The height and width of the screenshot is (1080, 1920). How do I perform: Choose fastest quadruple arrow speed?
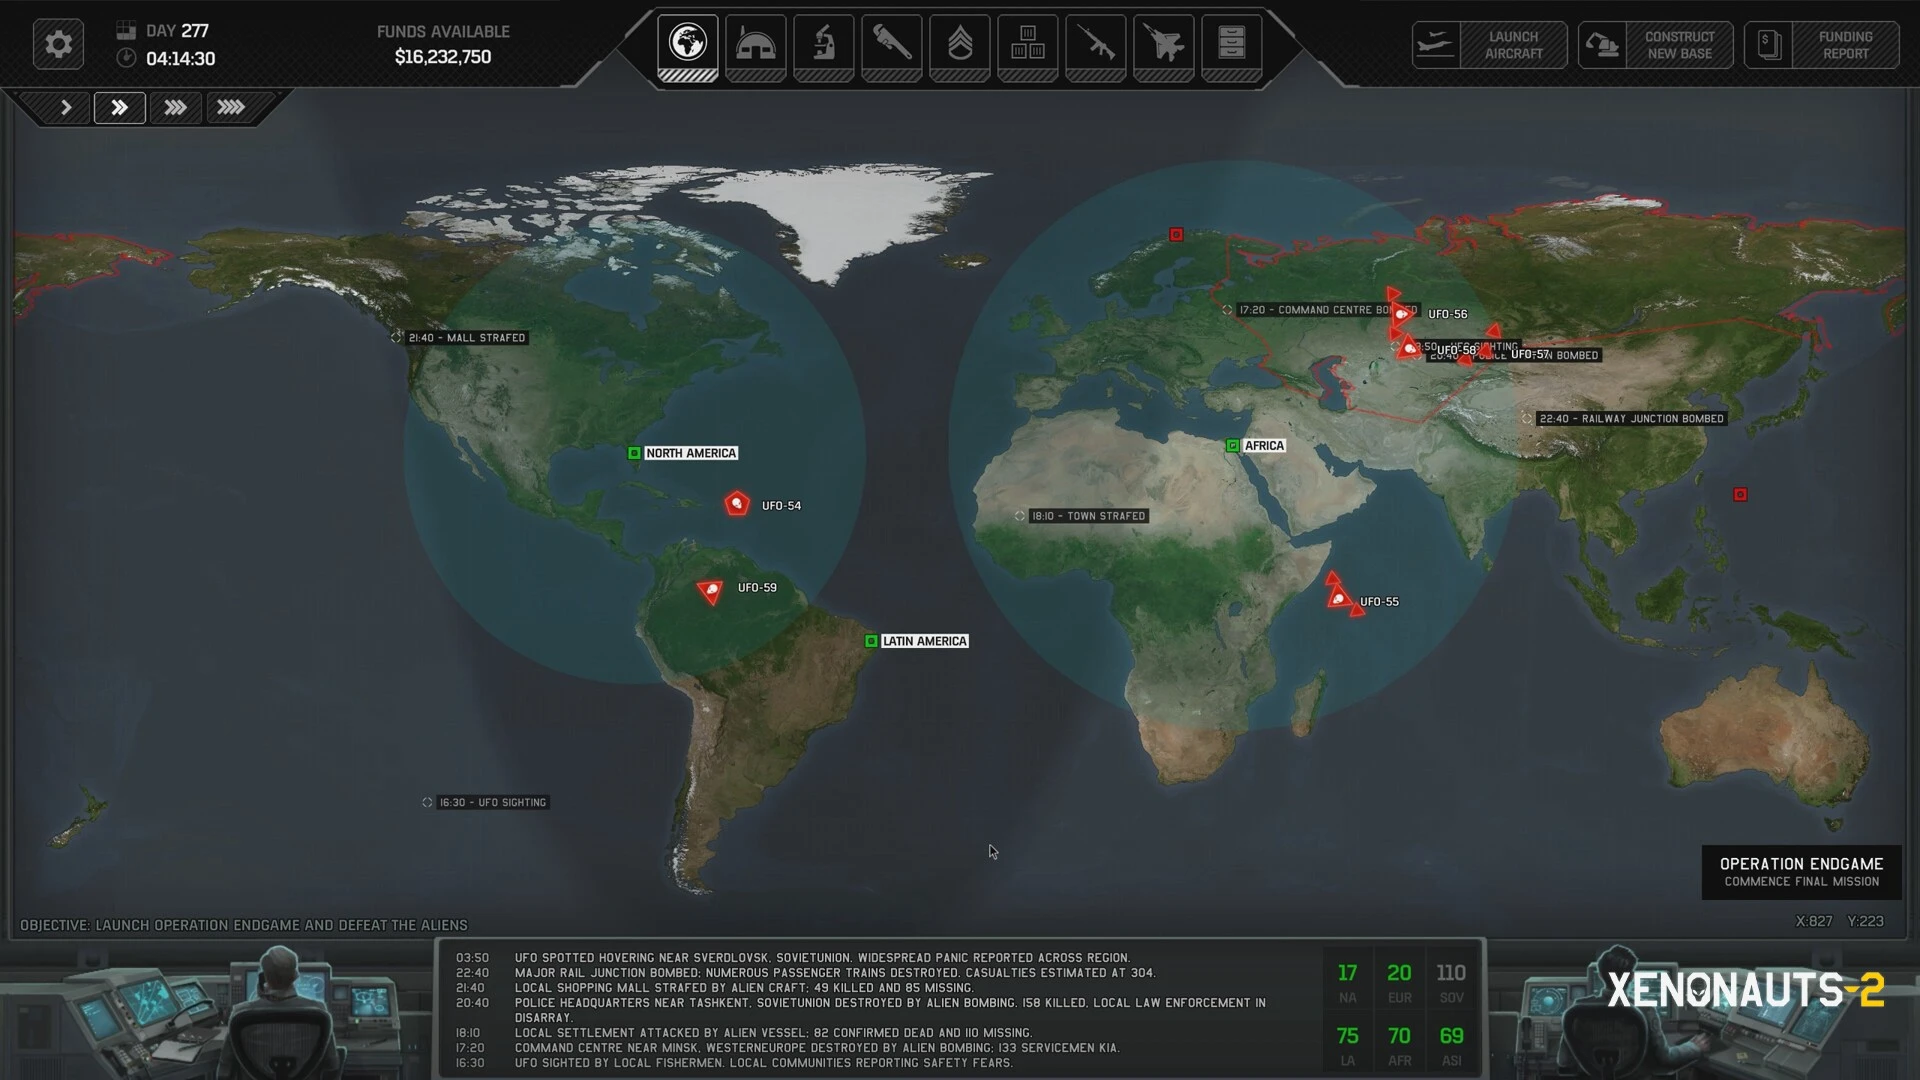click(x=231, y=107)
